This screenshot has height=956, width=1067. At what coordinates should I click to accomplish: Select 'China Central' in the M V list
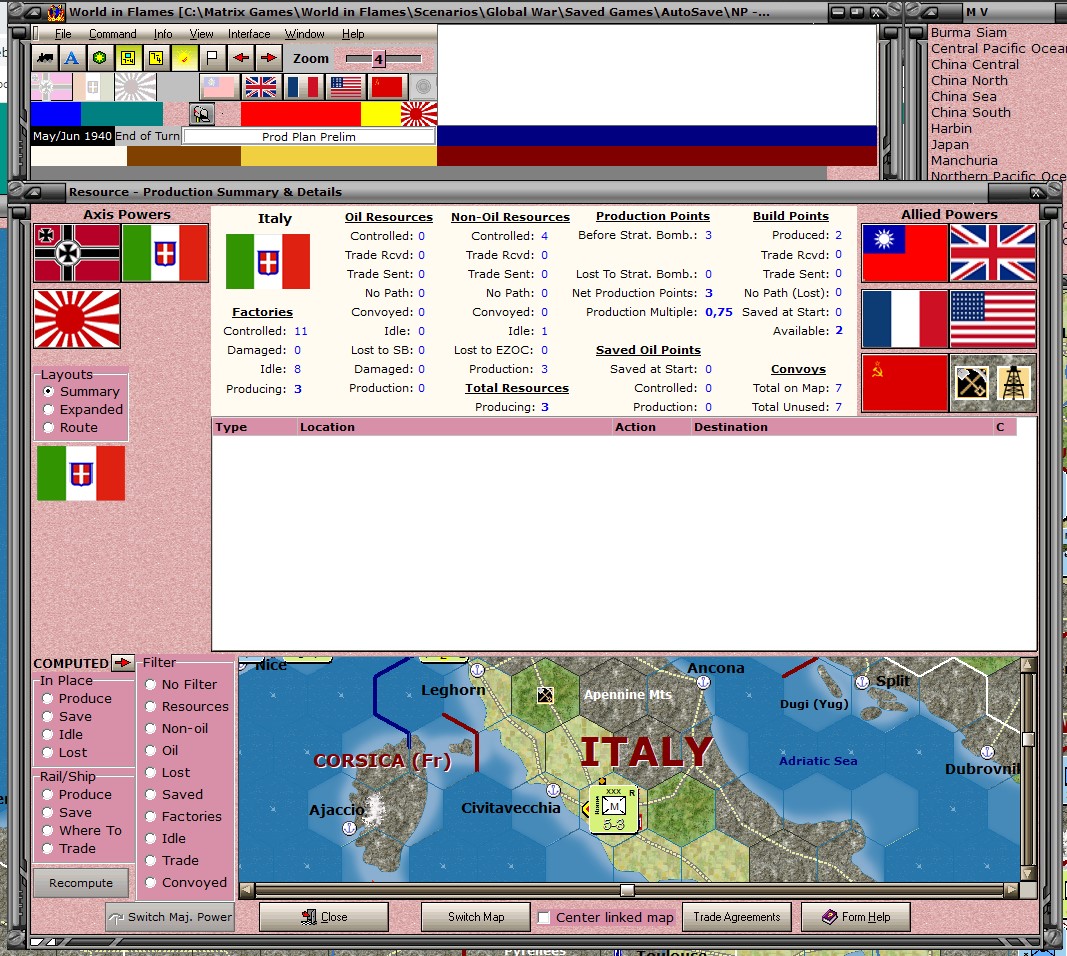point(974,65)
